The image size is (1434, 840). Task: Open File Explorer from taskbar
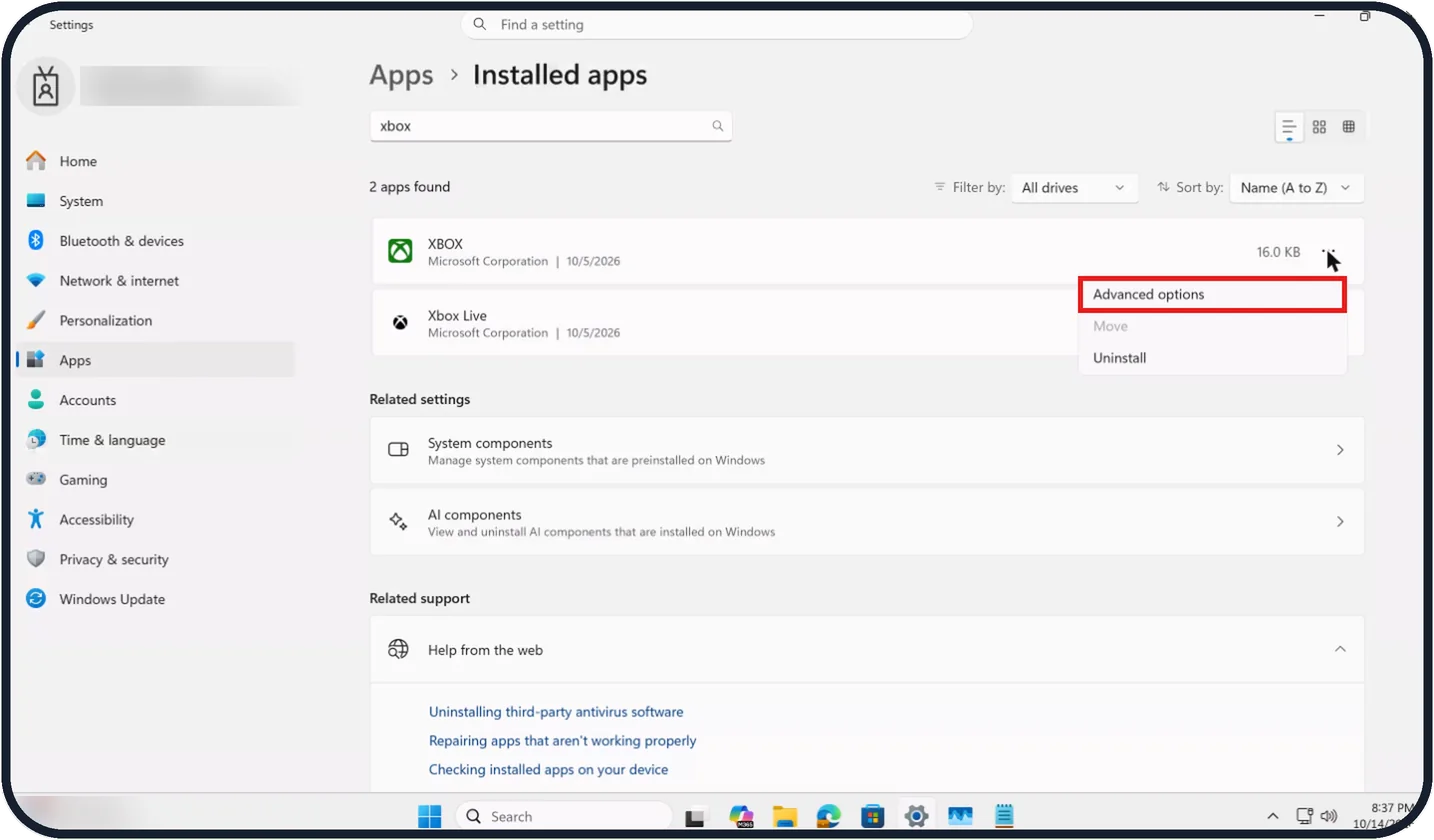pyautogui.click(x=784, y=816)
